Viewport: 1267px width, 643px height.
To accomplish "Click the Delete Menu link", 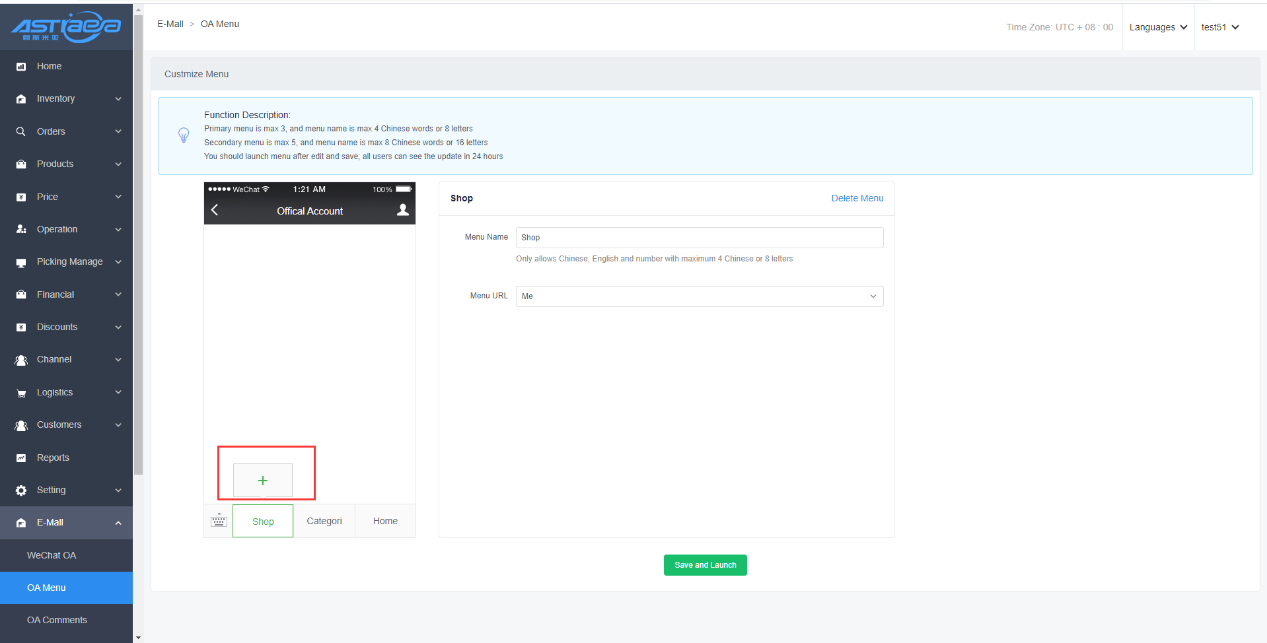I will [x=857, y=198].
